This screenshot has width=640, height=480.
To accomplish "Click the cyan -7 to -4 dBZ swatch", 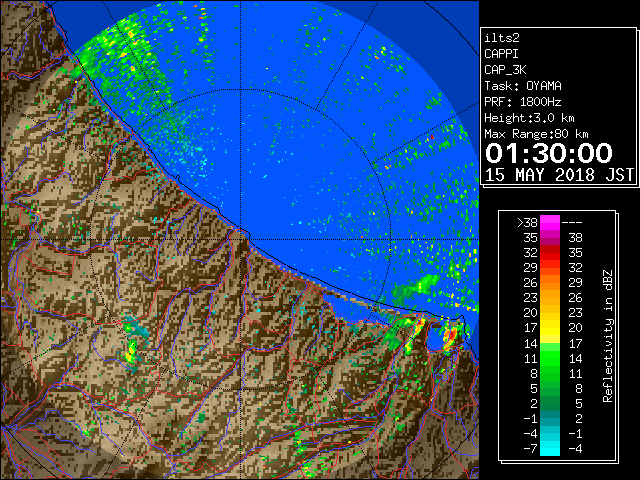I will 550,448.
